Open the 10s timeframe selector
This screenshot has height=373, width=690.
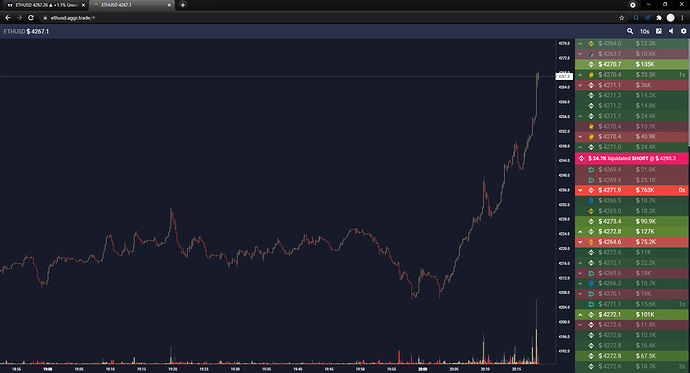pos(644,31)
